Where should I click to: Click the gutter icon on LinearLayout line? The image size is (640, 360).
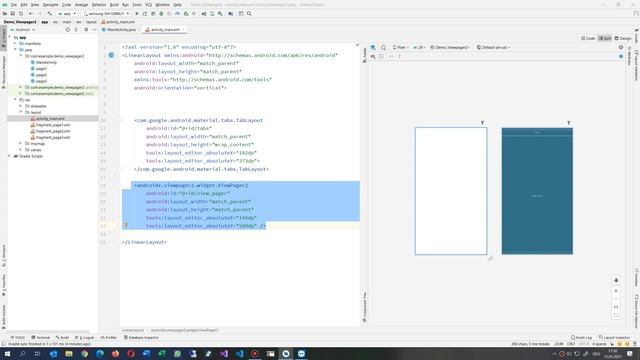(111, 55)
